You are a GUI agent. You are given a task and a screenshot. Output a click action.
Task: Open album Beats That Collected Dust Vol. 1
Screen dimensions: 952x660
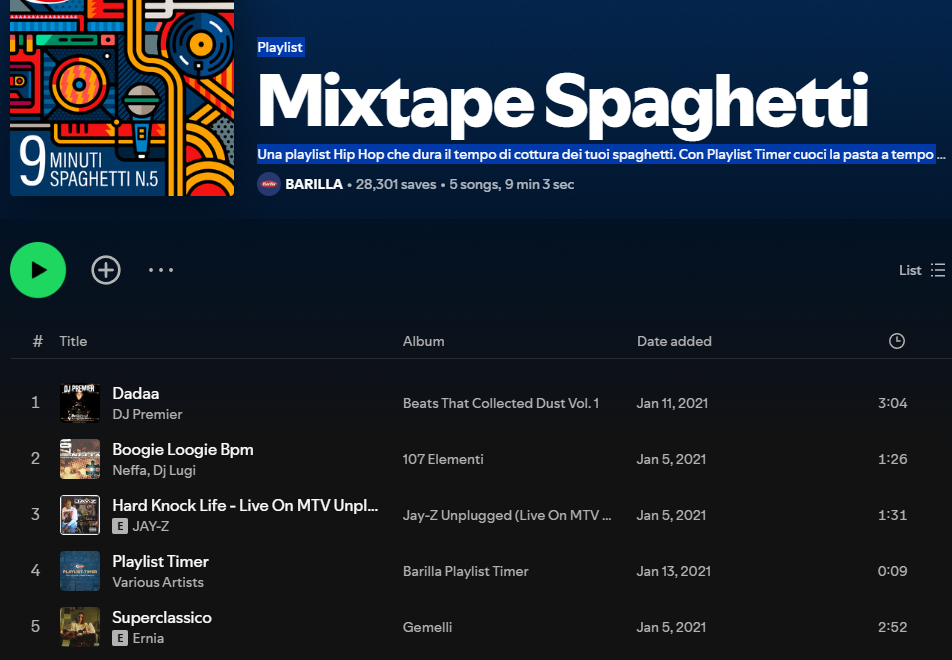[x=501, y=403]
